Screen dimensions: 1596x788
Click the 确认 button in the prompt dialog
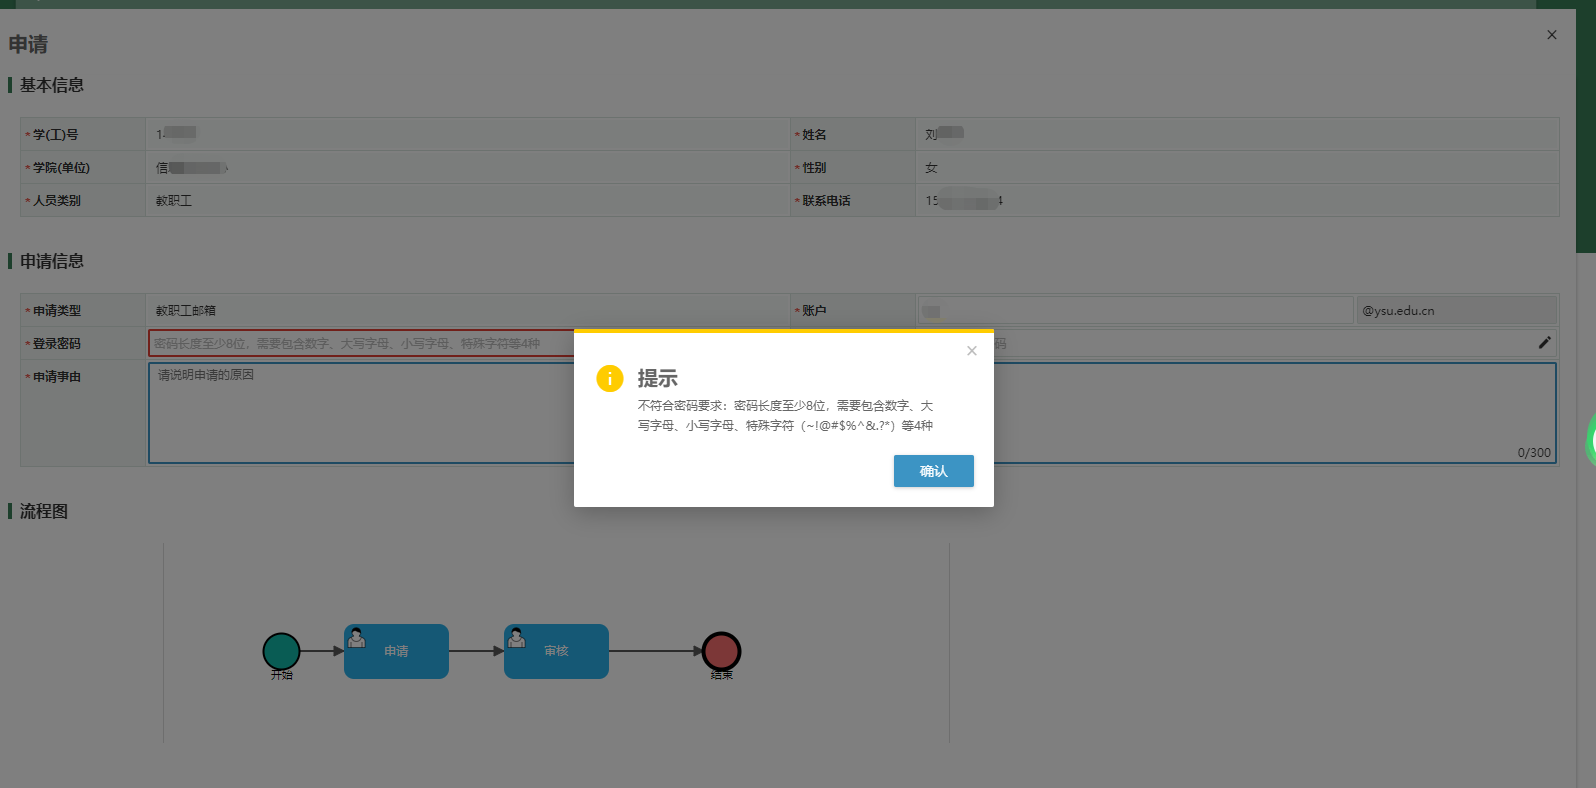[933, 471]
